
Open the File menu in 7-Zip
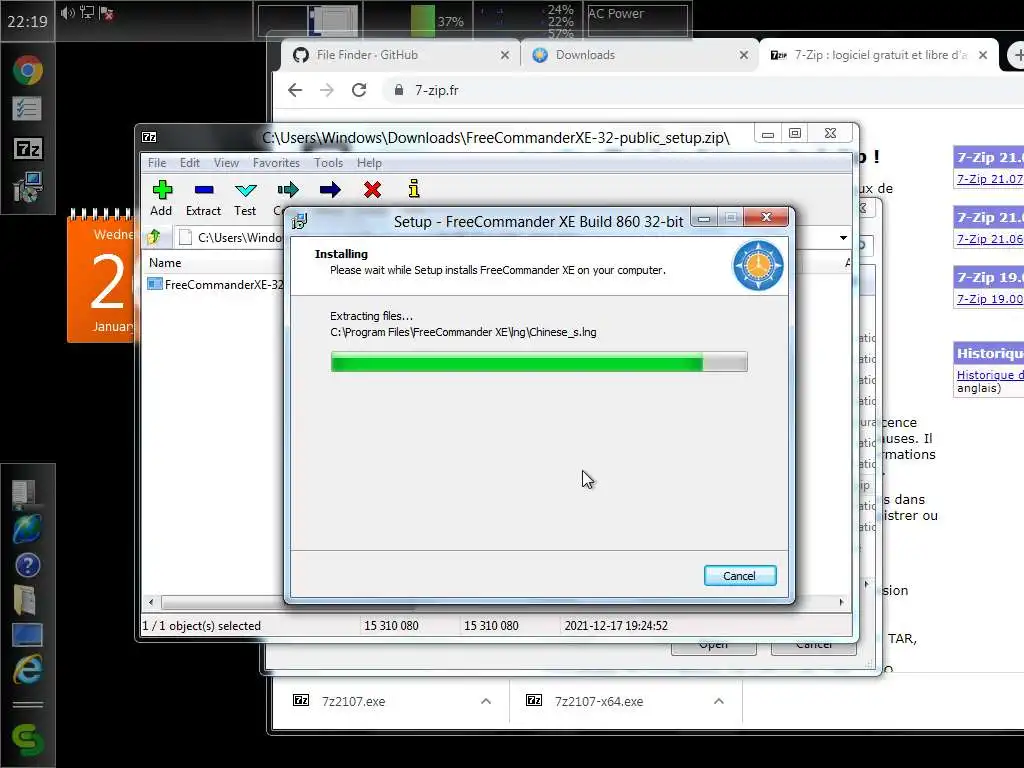157,163
